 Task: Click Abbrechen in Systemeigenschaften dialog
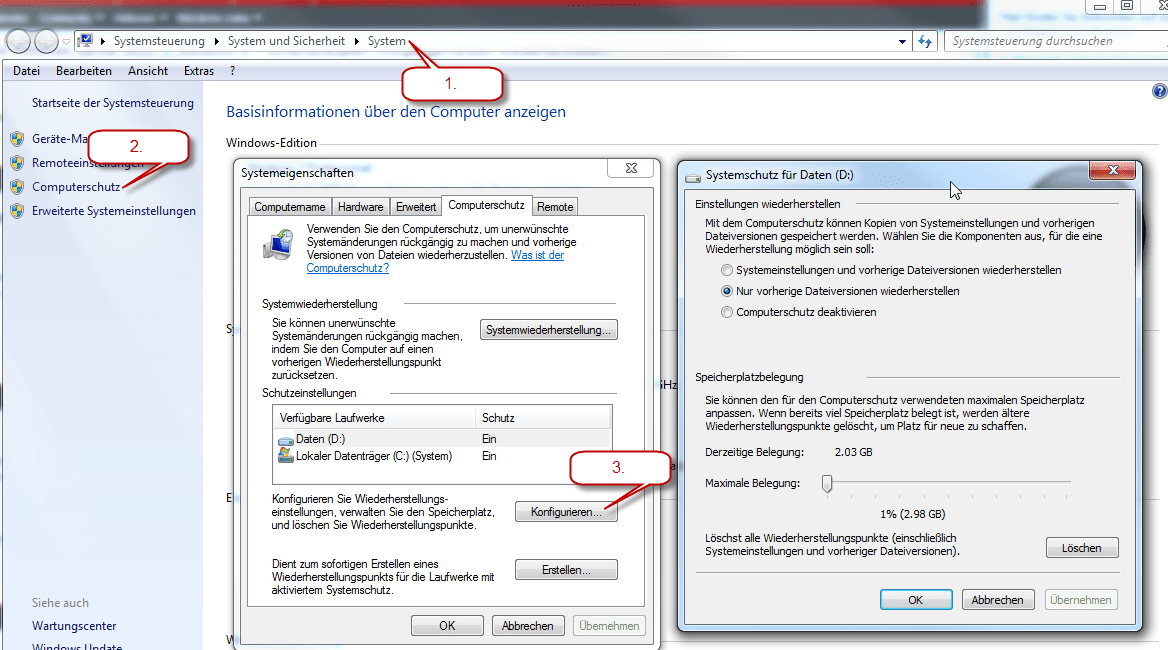(527, 625)
